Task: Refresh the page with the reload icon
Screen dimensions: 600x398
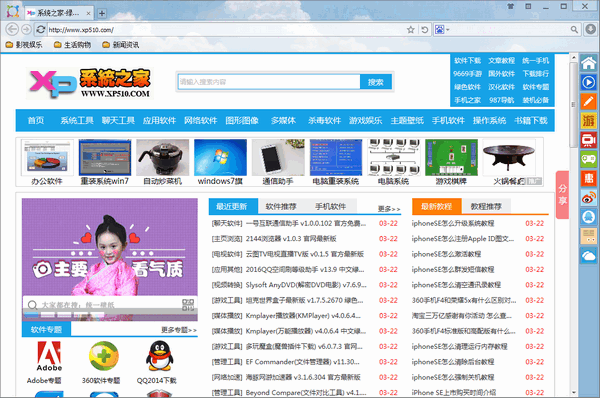Action: pyautogui.click(x=41, y=29)
